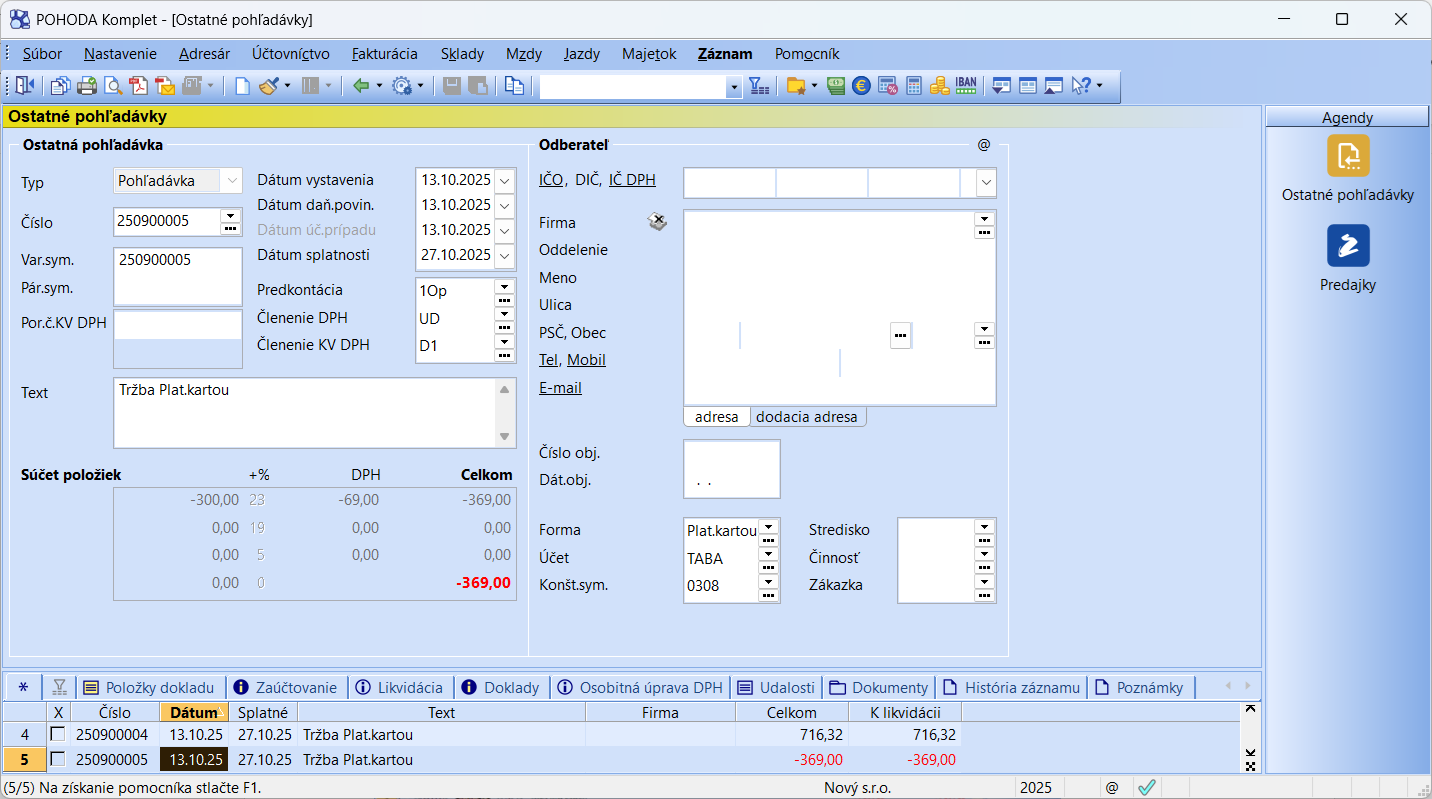Image resolution: width=1432 pixels, height=799 pixels.
Task: Open the Fakturácia menu
Action: click(384, 54)
